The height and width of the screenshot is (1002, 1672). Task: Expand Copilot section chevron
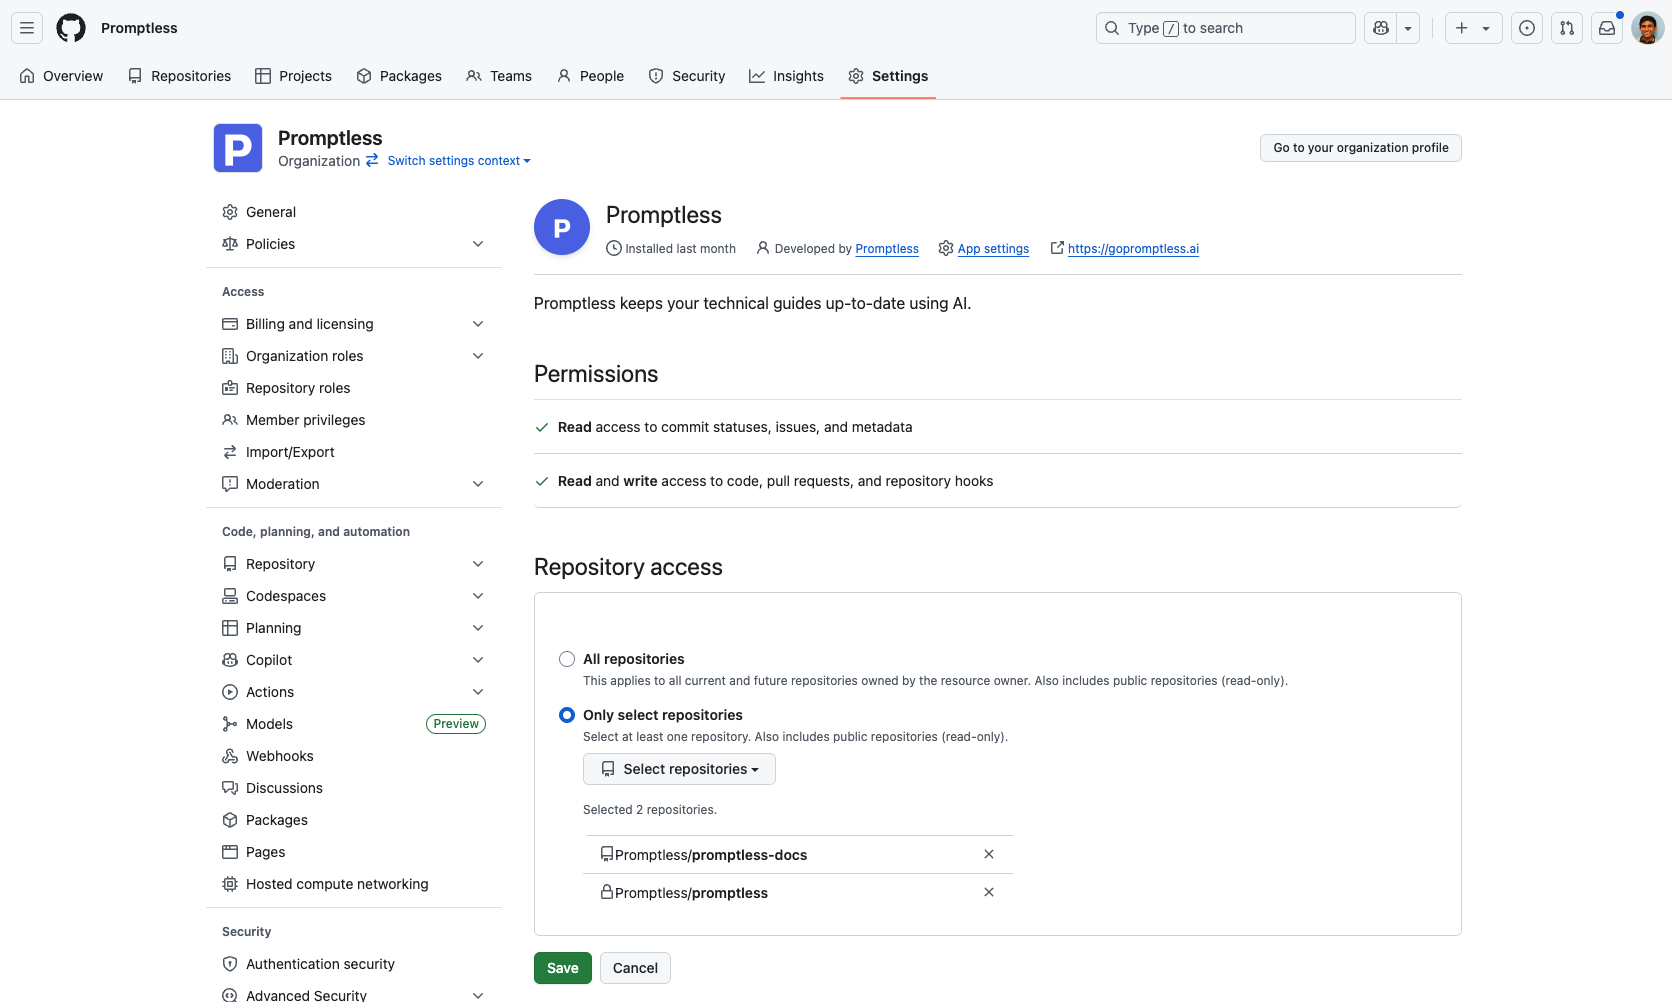[x=478, y=660]
